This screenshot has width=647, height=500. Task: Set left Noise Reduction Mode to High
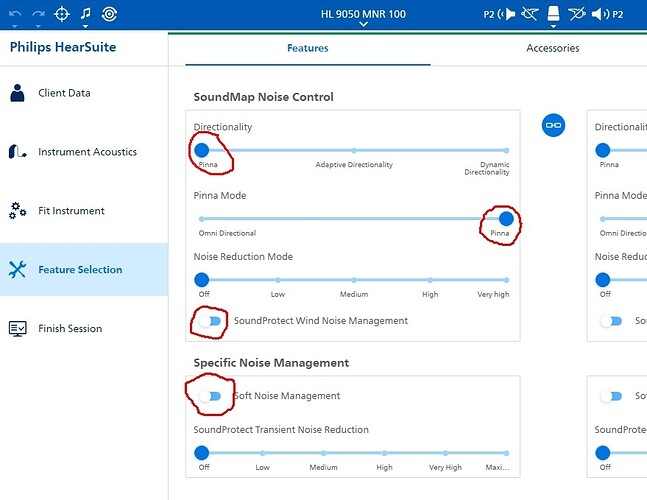(x=430, y=280)
